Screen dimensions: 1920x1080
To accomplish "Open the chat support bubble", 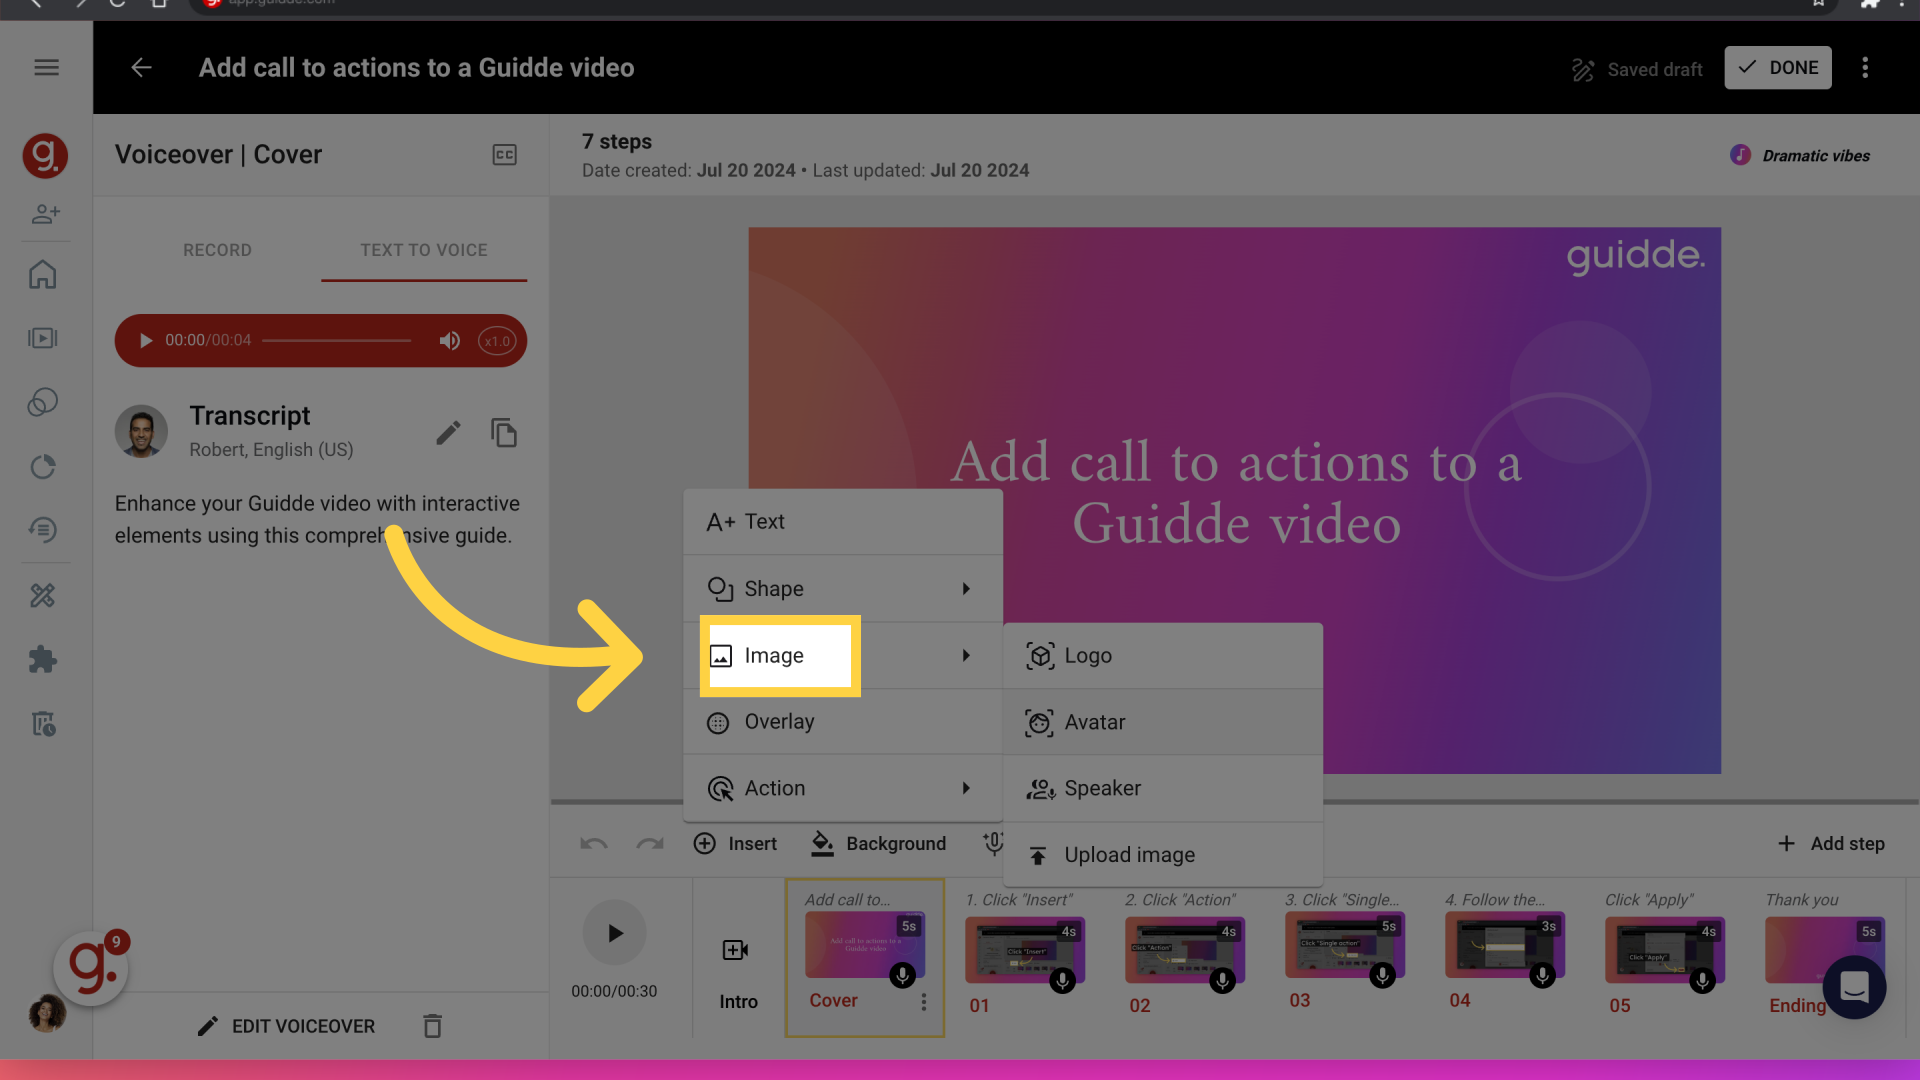I will (x=1854, y=987).
